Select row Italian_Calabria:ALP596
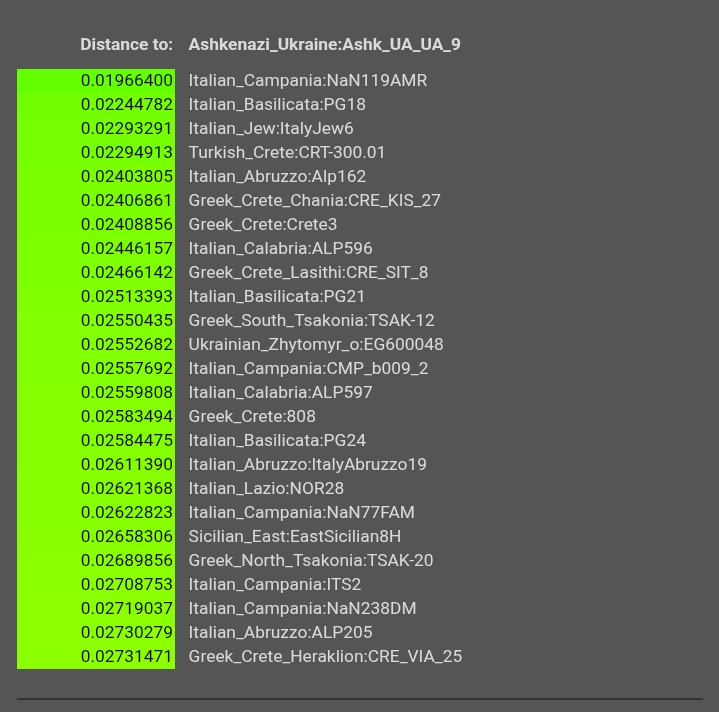This screenshot has height=712, width=719. coord(280,248)
